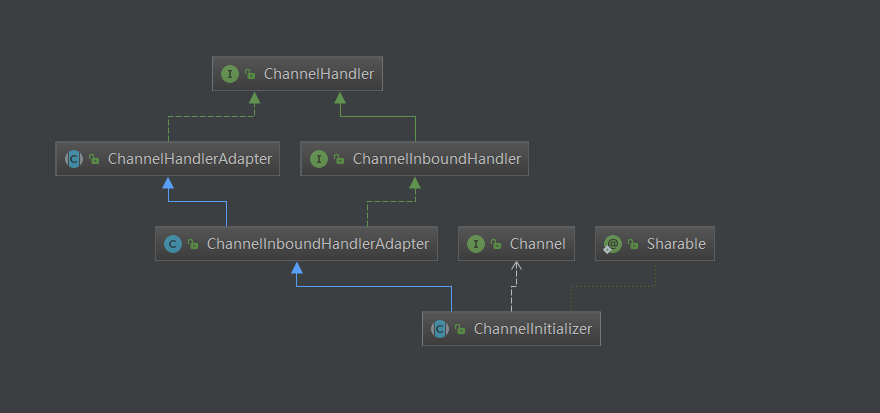This screenshot has width=880, height=413.
Task: Click the ChannelHandlerAdapter public visibility lock icon
Action: coord(93,159)
